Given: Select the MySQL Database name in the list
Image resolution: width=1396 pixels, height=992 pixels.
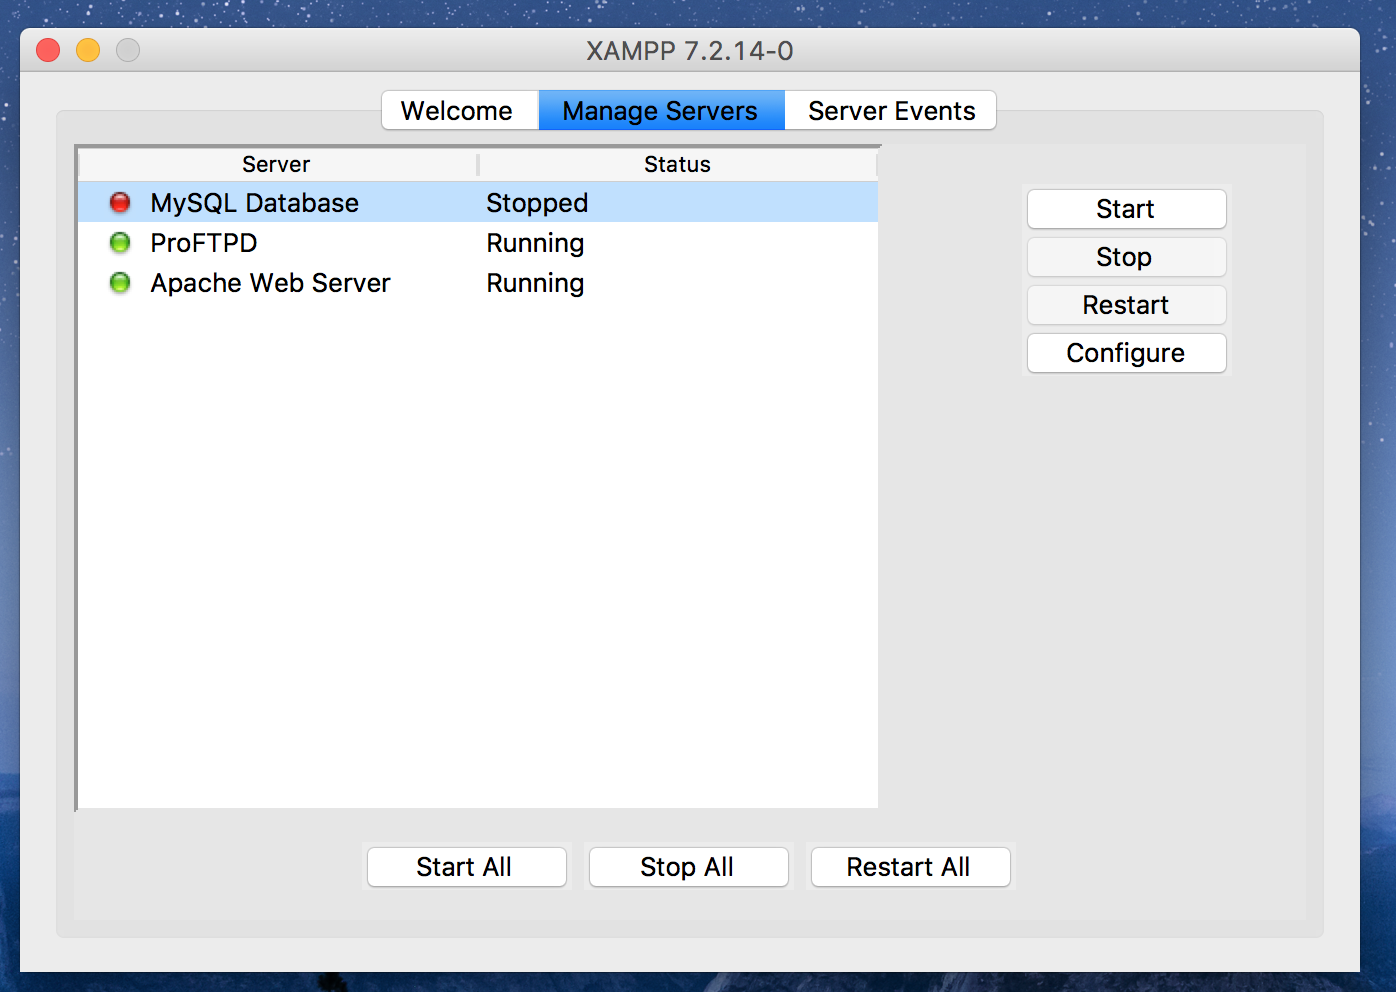Looking at the screenshot, I should pyautogui.click(x=254, y=203).
